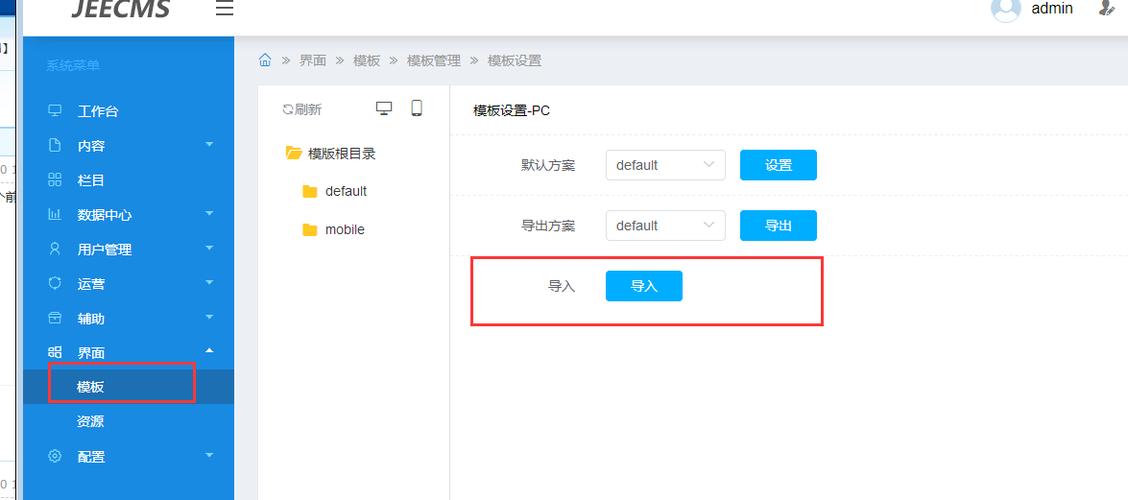Toggle the hamburger menu icon
The width and height of the screenshot is (1128, 500).
click(x=224, y=9)
